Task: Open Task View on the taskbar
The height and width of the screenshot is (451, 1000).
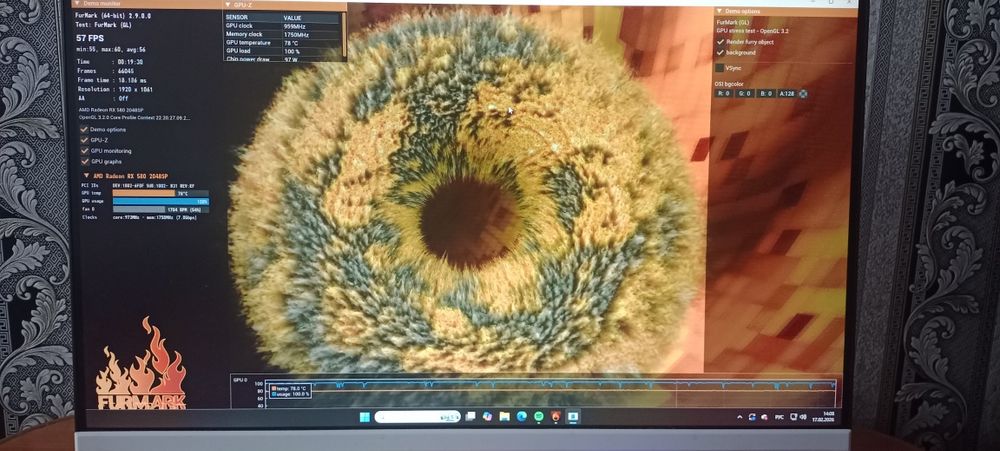Action: pos(471,417)
